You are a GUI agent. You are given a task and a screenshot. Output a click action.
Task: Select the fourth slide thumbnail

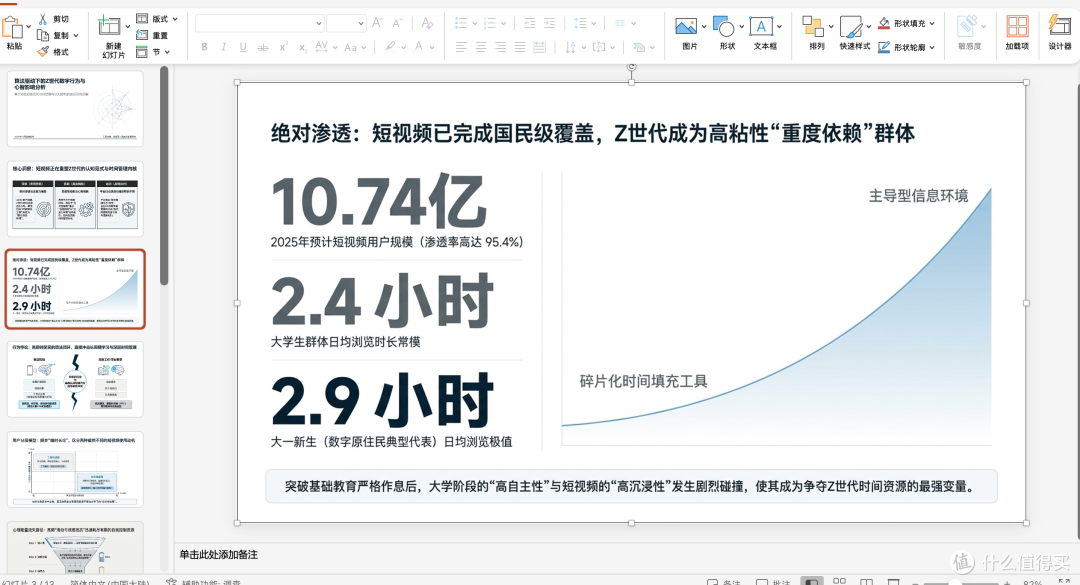click(x=75, y=380)
